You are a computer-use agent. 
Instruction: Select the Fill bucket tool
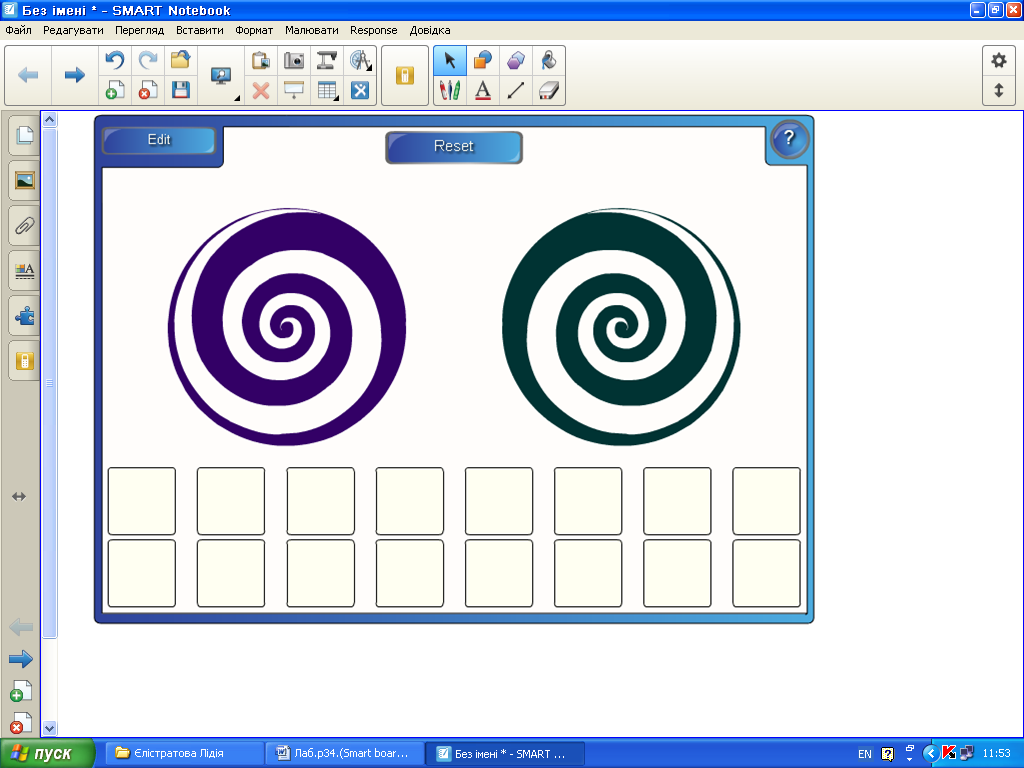(x=549, y=60)
